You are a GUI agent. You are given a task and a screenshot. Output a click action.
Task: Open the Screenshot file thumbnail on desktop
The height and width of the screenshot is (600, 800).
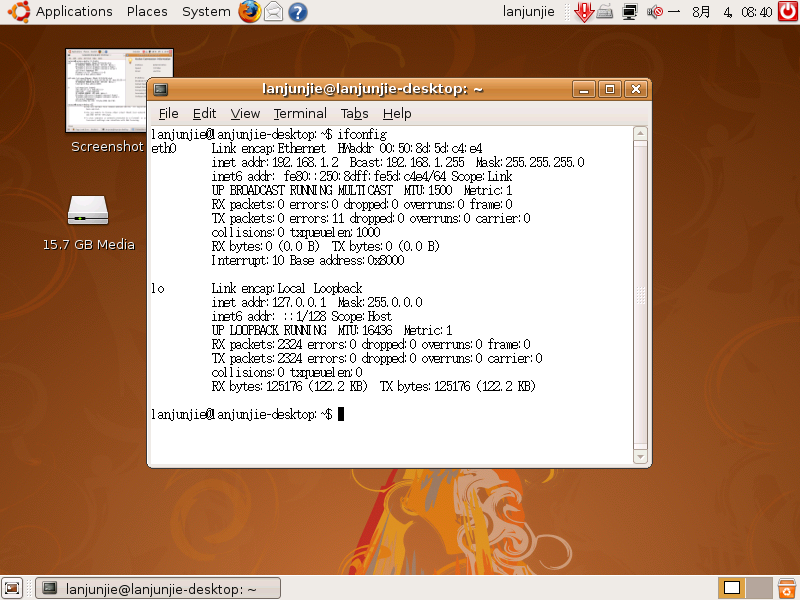pos(119,90)
